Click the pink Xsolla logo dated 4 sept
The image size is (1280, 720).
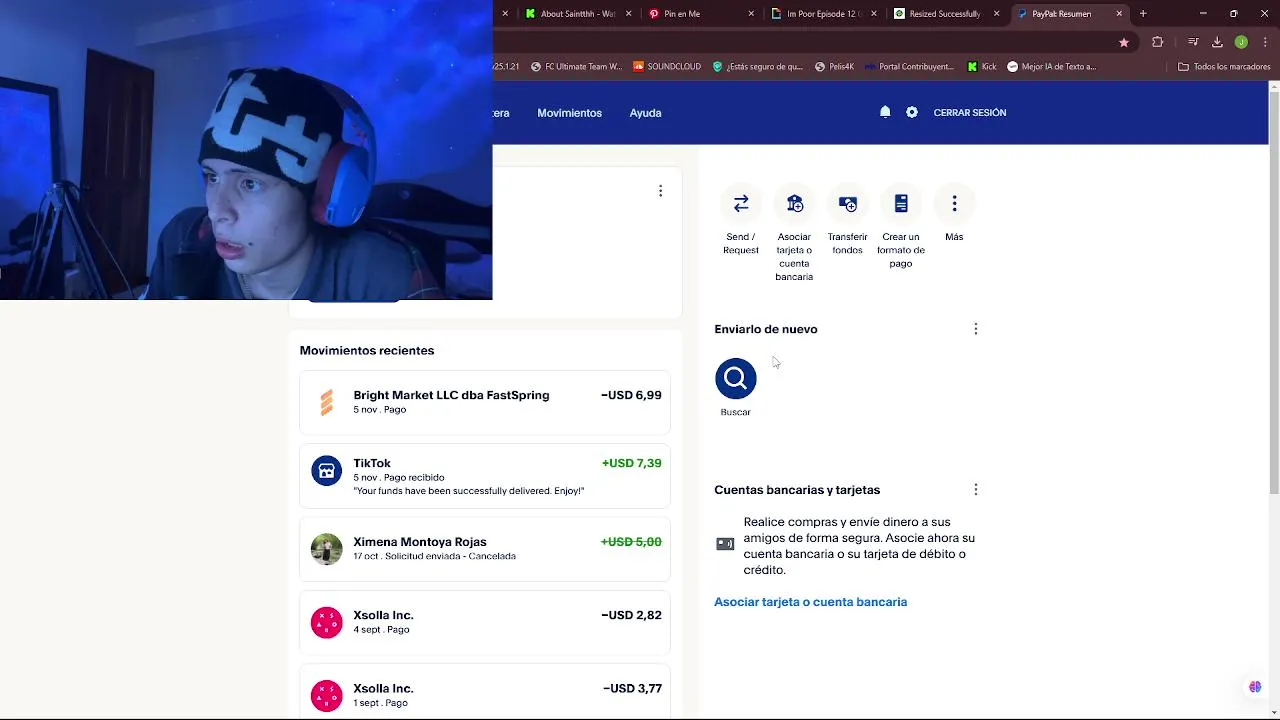coord(326,622)
